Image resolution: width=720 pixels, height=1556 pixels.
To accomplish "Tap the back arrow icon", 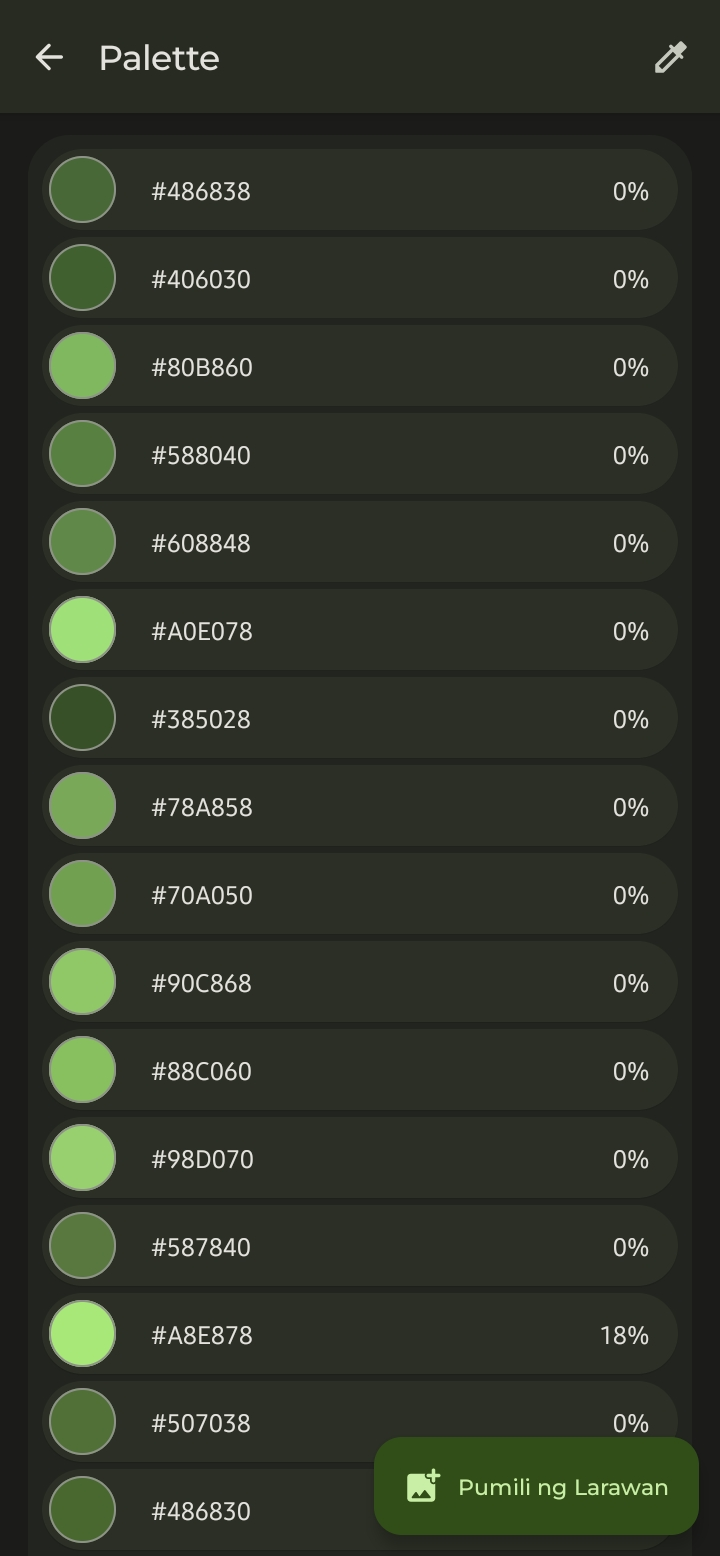I will (49, 58).
